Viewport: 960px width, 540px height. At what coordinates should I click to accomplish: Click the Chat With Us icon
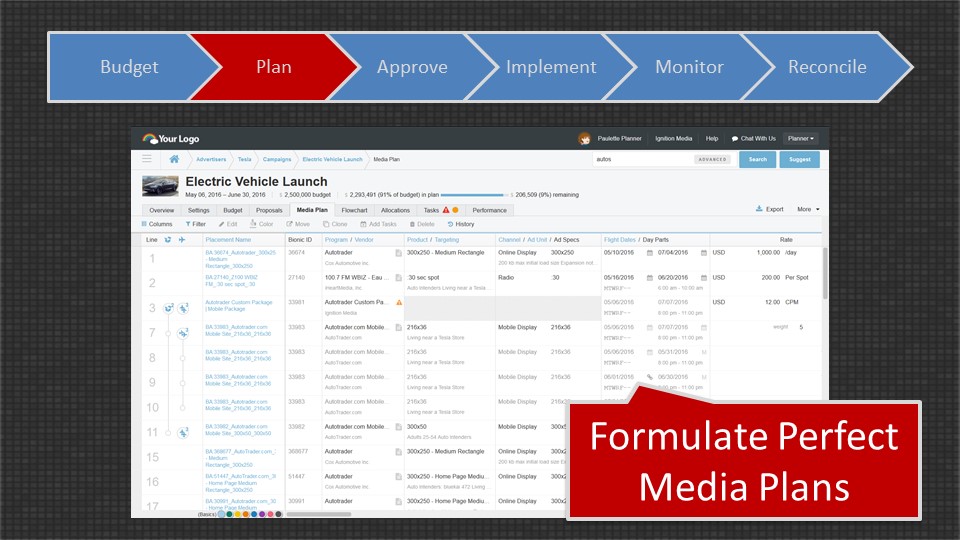pos(735,138)
